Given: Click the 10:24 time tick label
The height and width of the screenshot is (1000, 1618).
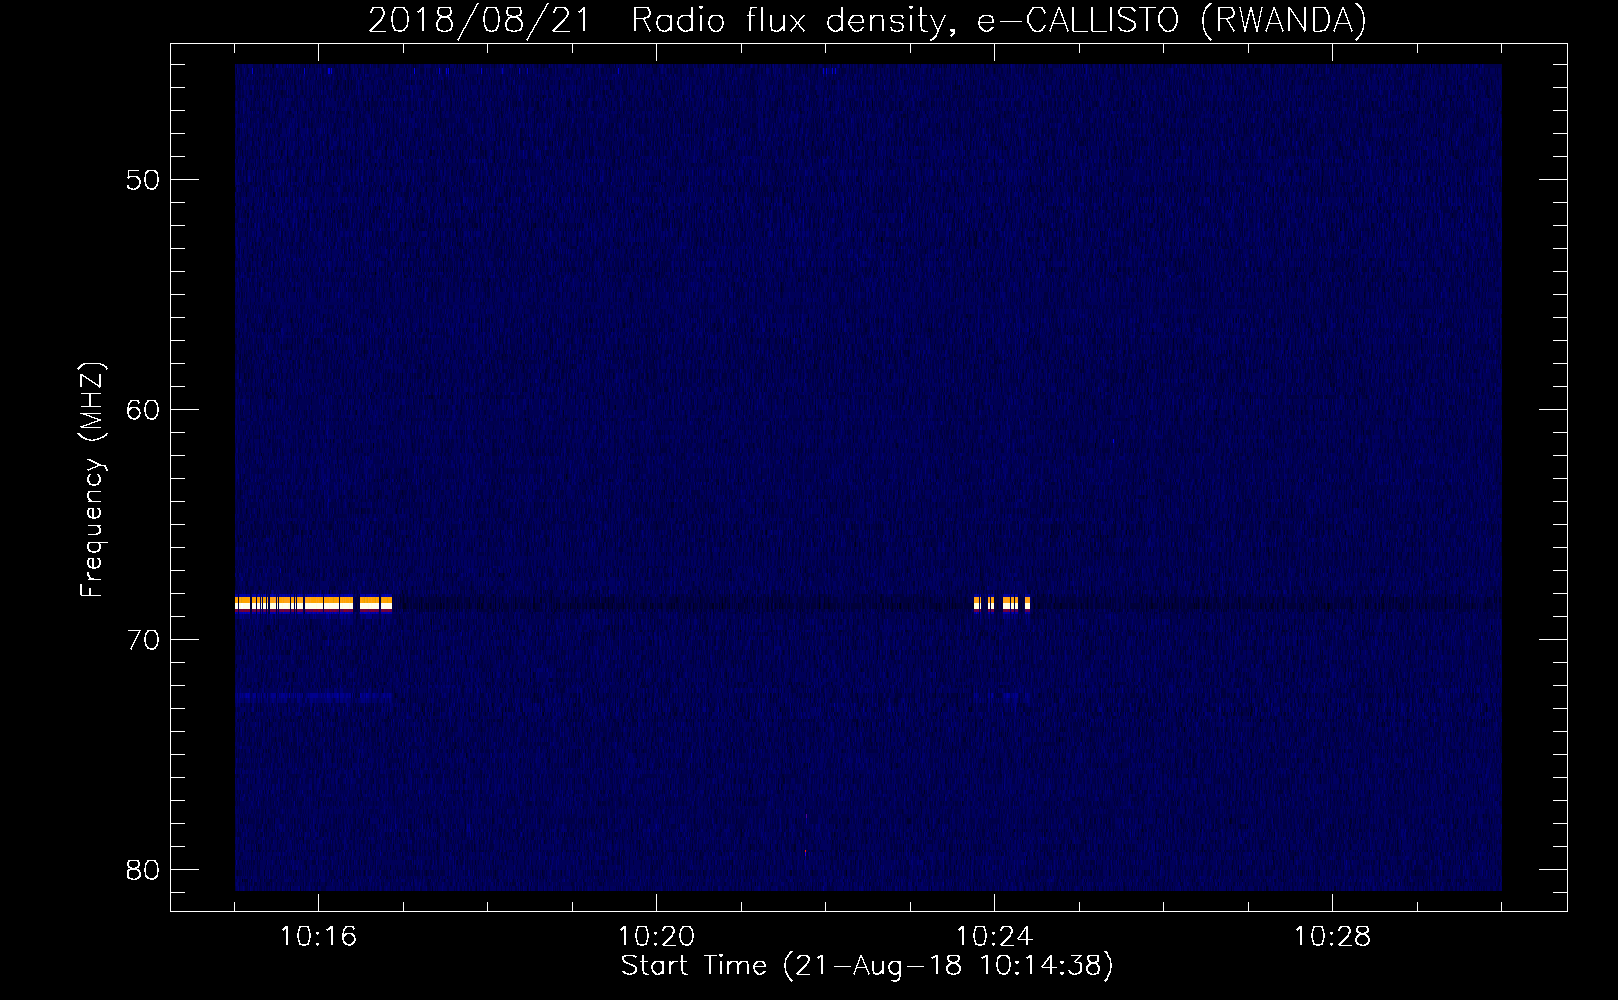Looking at the screenshot, I should [994, 937].
